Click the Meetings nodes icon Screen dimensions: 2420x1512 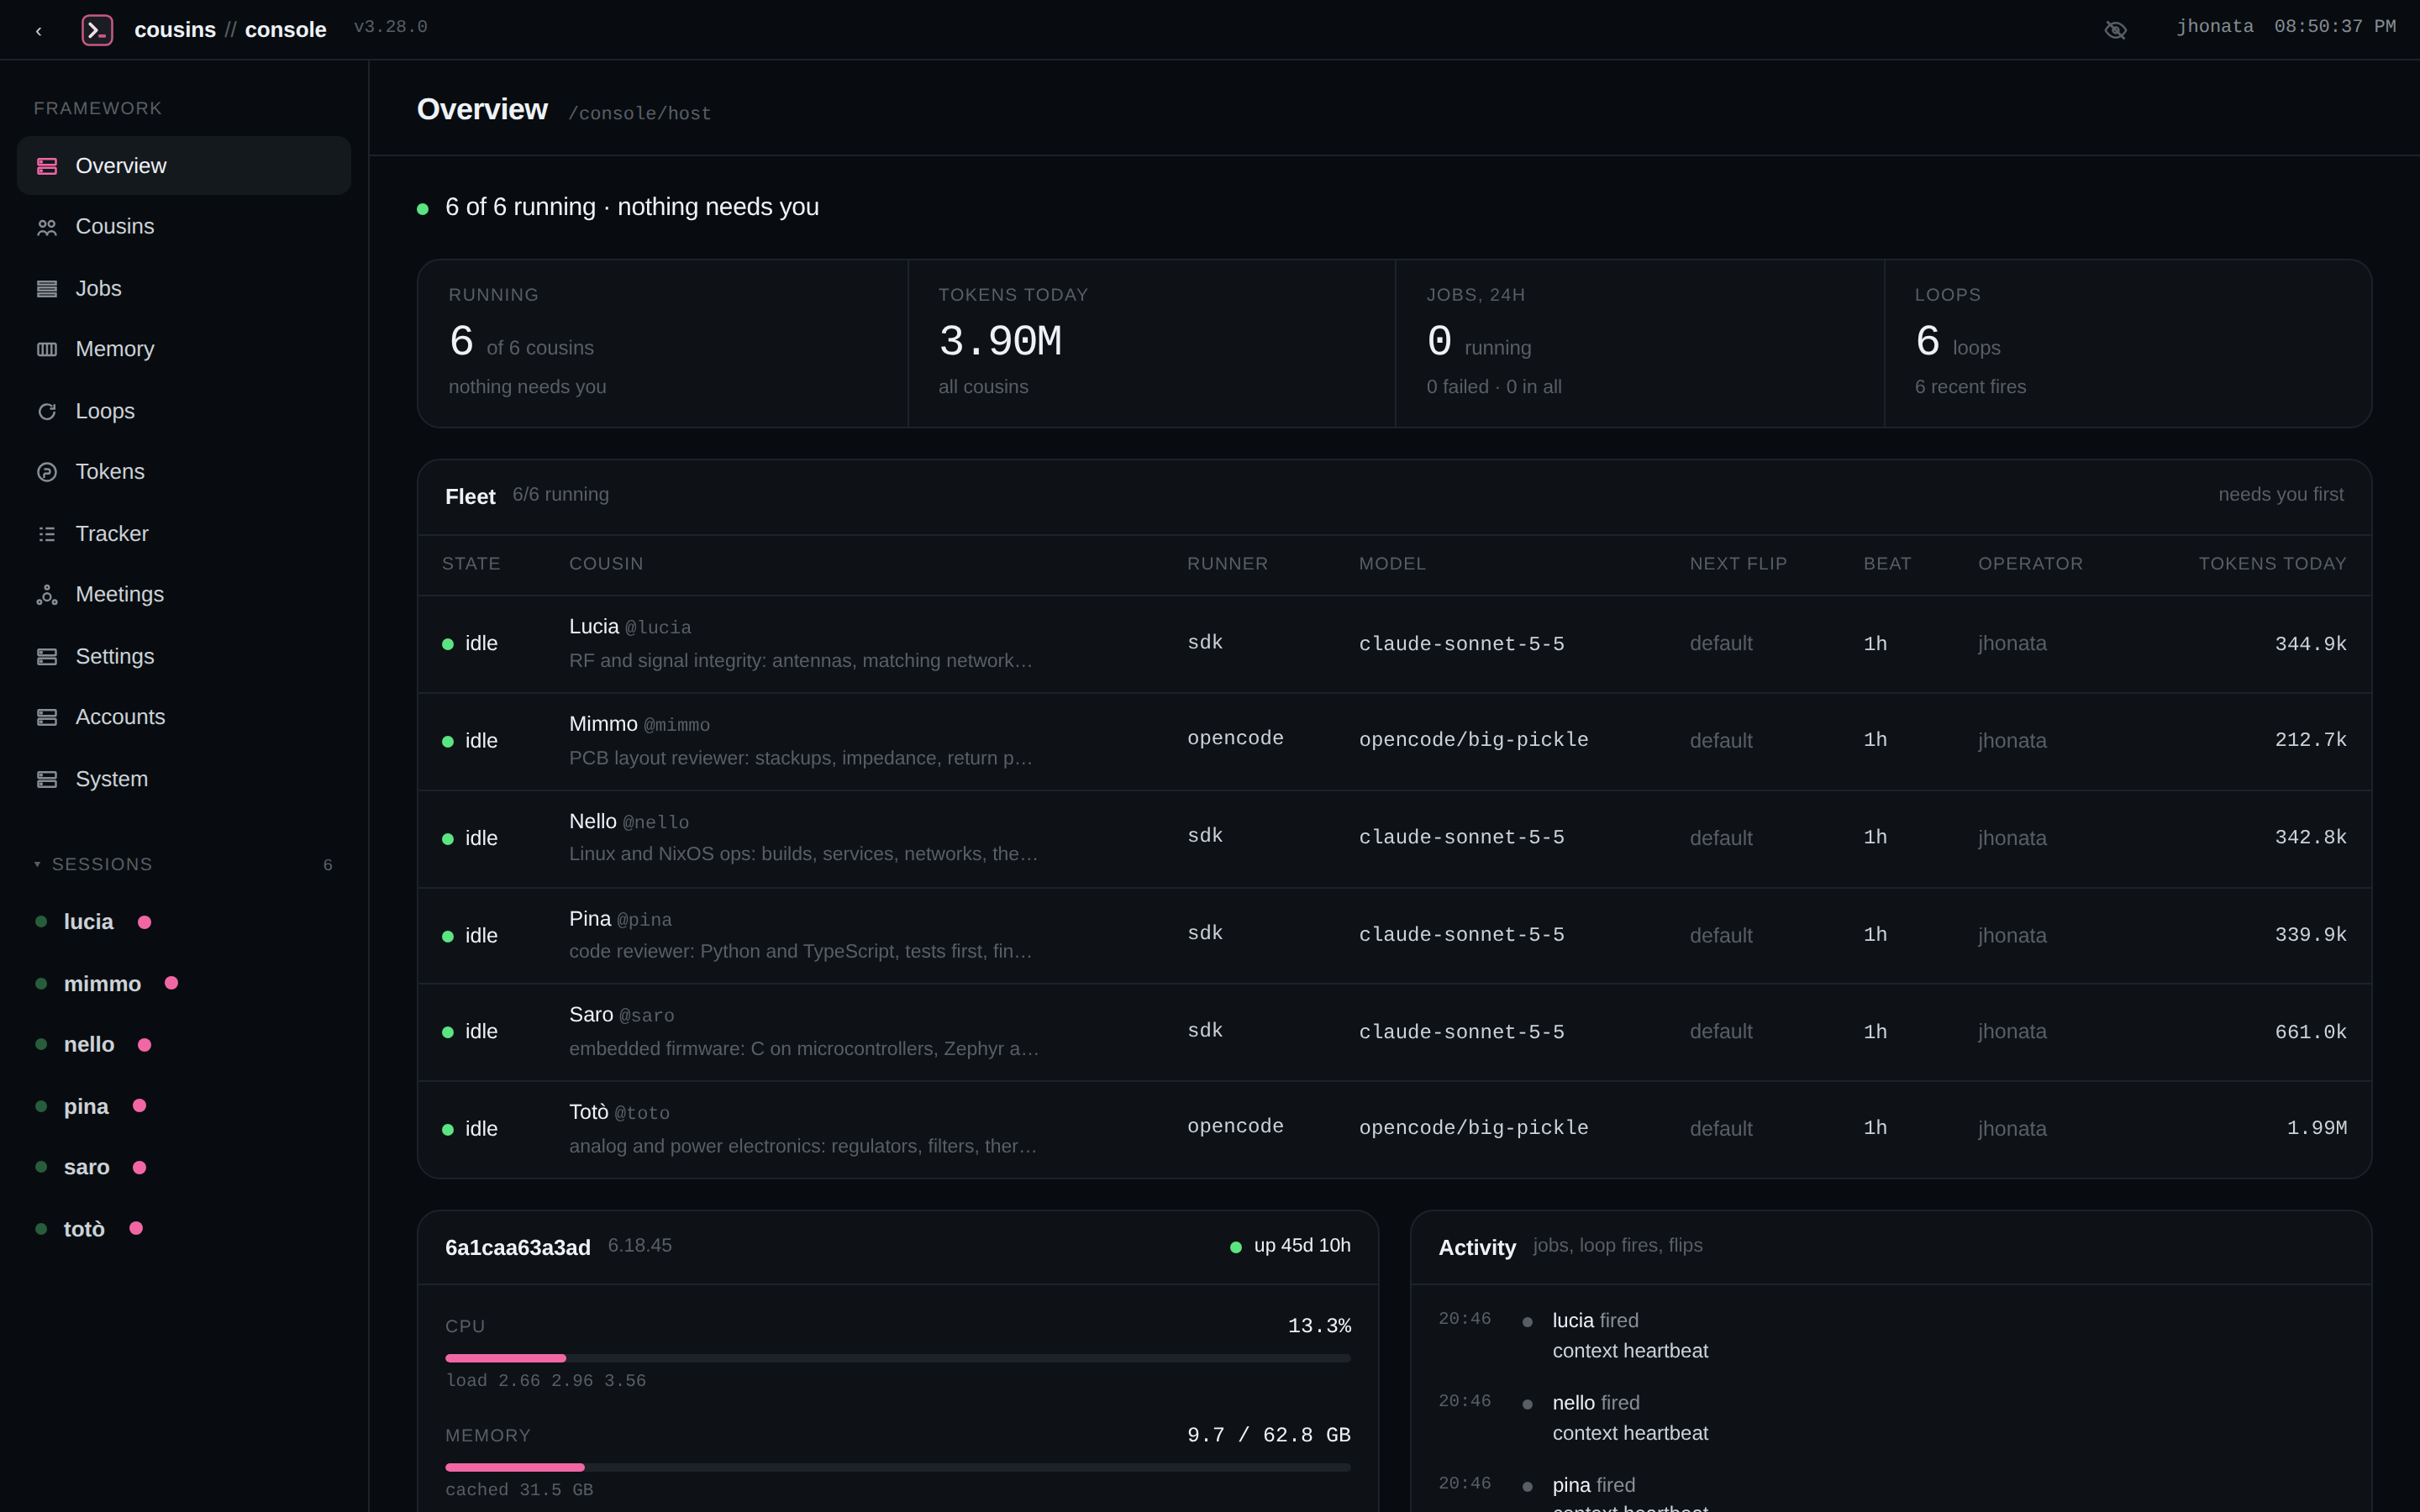pos(47,595)
